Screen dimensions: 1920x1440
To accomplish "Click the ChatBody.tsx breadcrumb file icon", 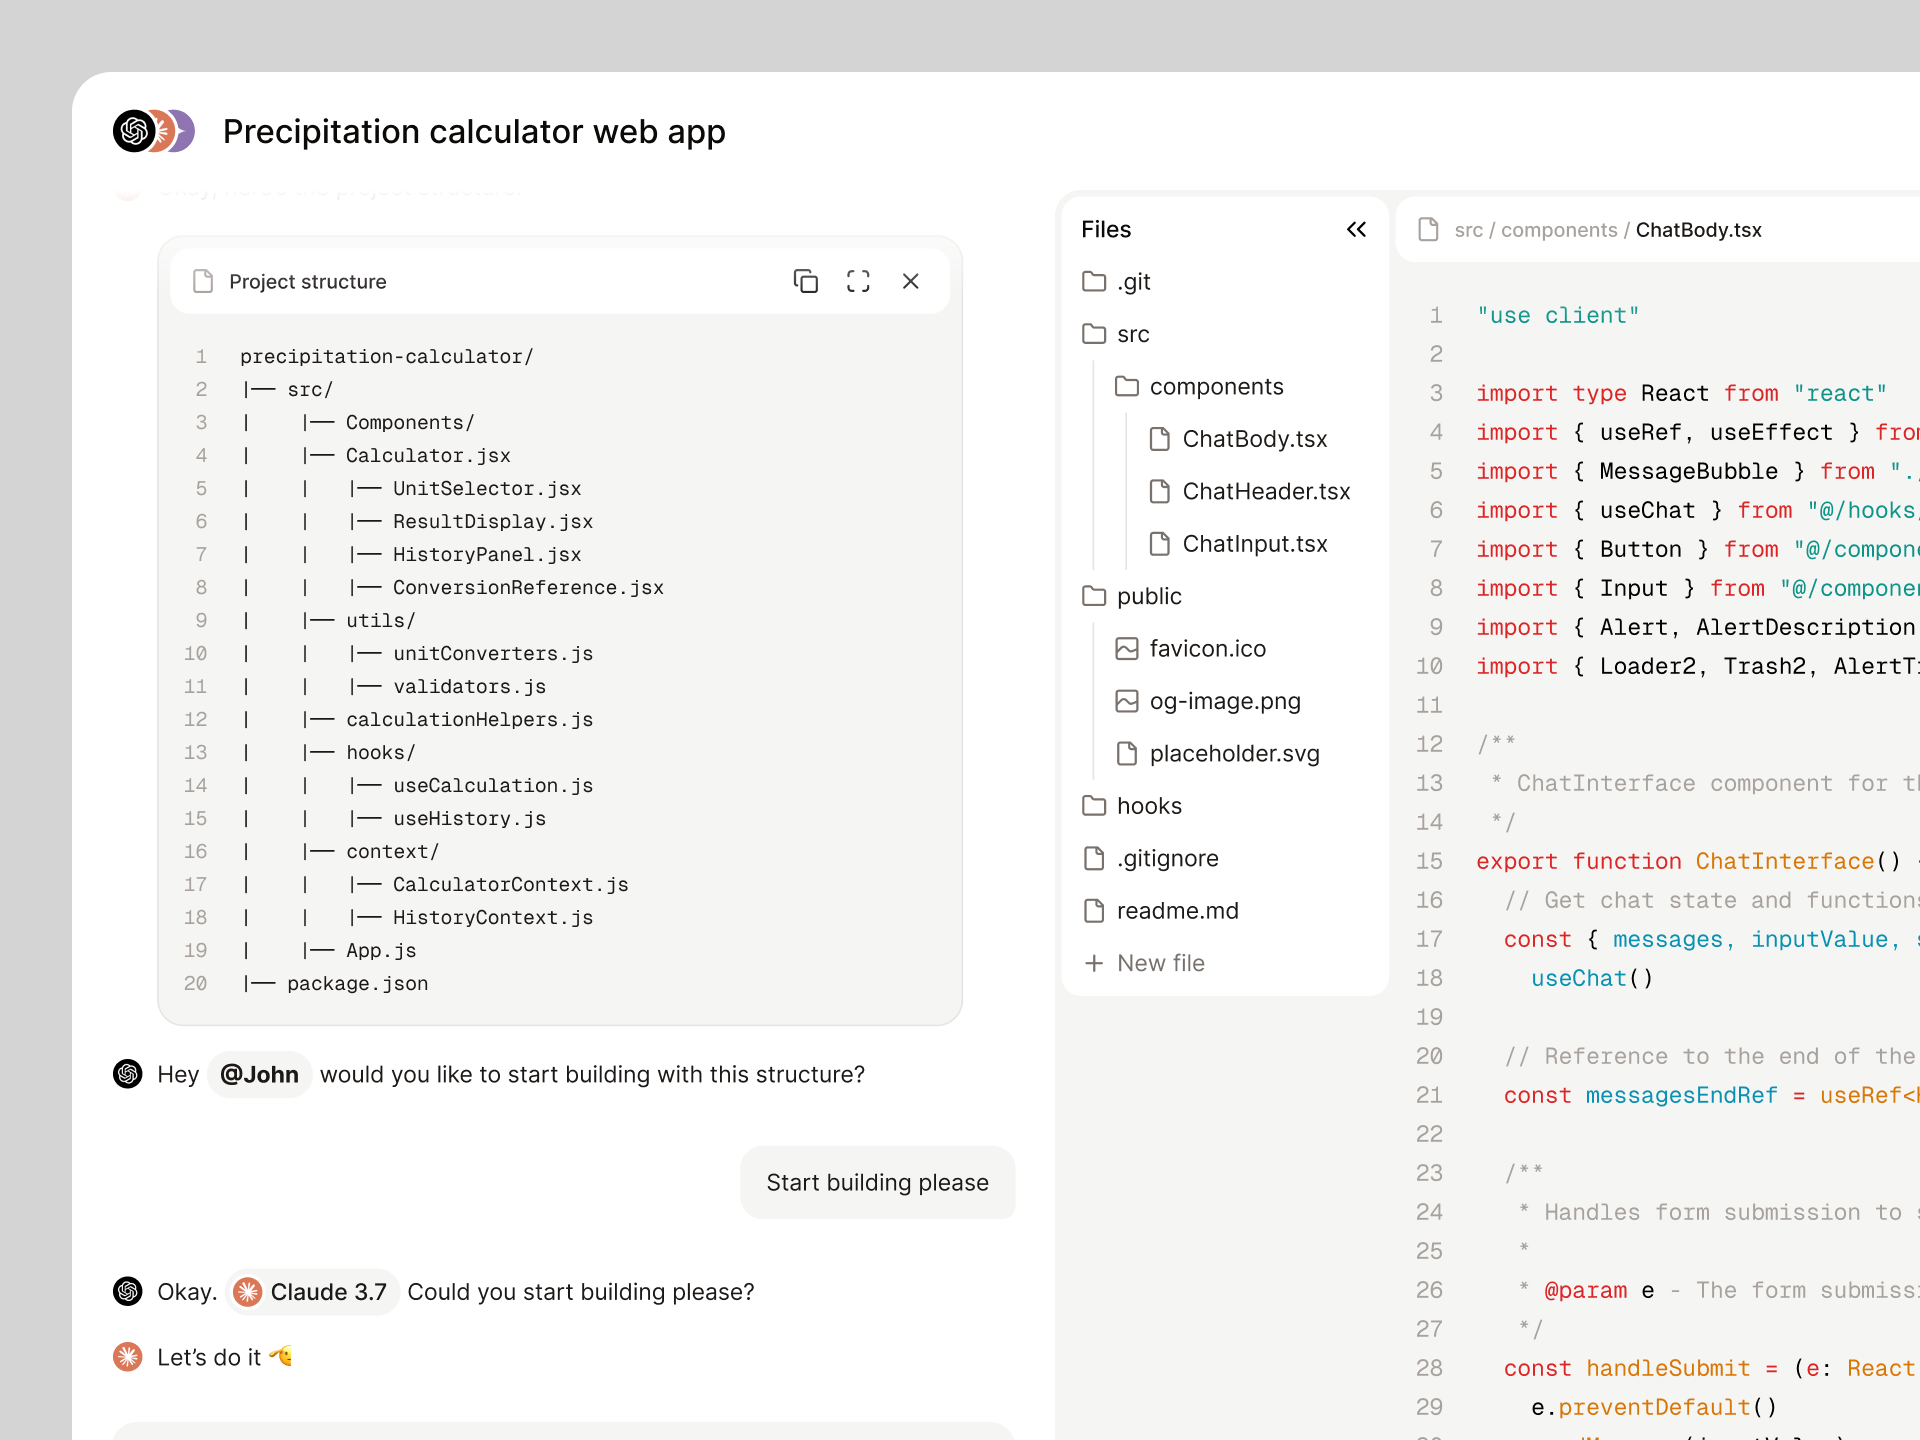I will pos(1428,230).
